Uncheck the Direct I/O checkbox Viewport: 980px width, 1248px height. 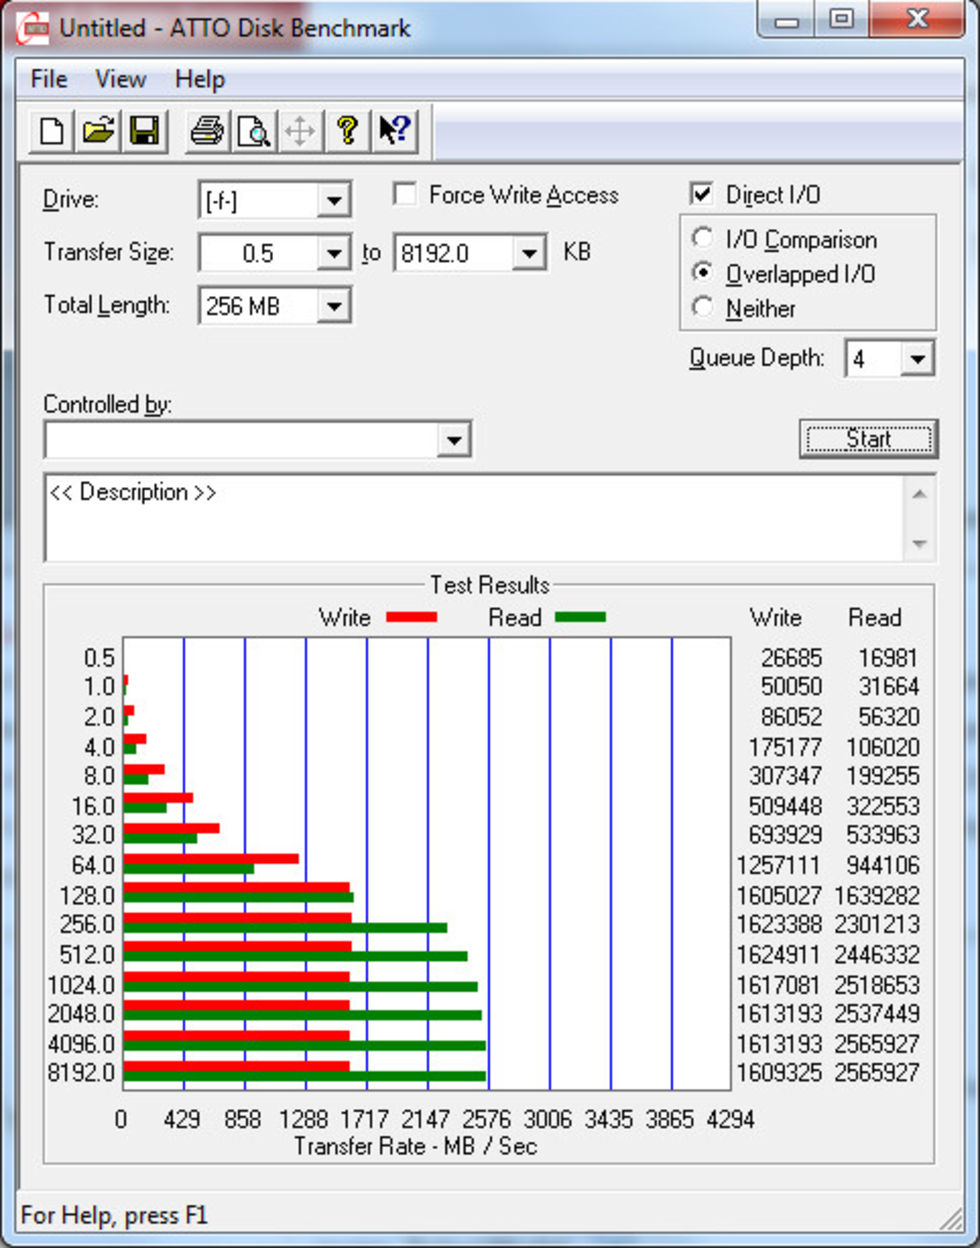[x=702, y=194]
